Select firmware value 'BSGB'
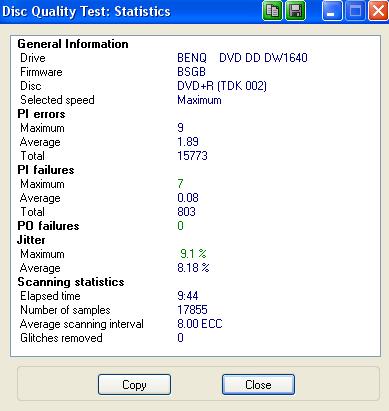 click(191, 72)
